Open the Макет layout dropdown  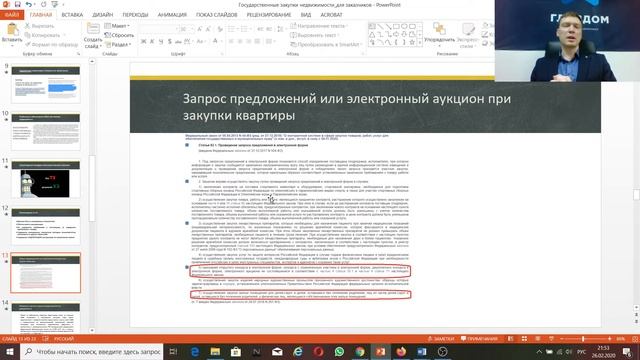(117, 26)
